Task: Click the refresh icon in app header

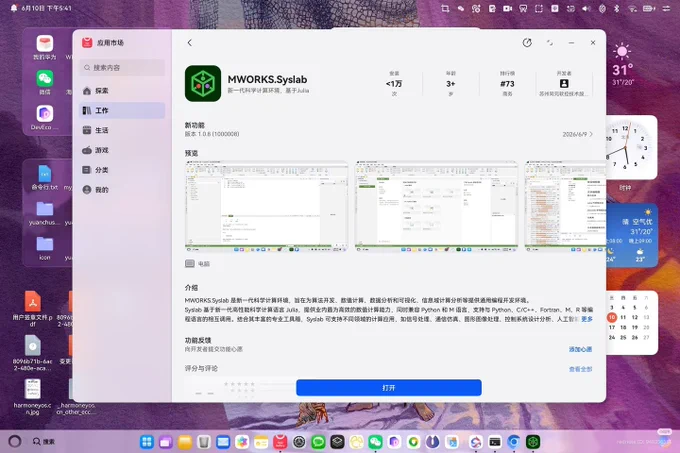Action: coord(527,42)
